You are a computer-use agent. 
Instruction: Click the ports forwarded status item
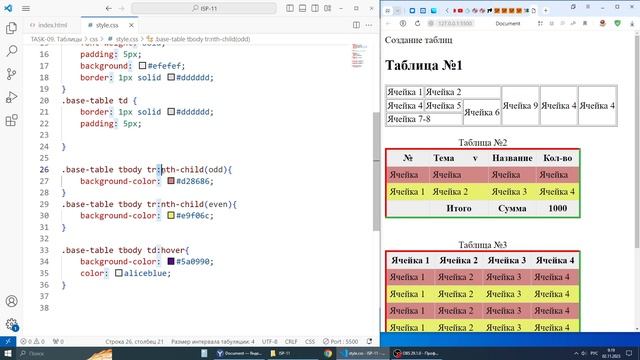pyautogui.click(x=58, y=341)
